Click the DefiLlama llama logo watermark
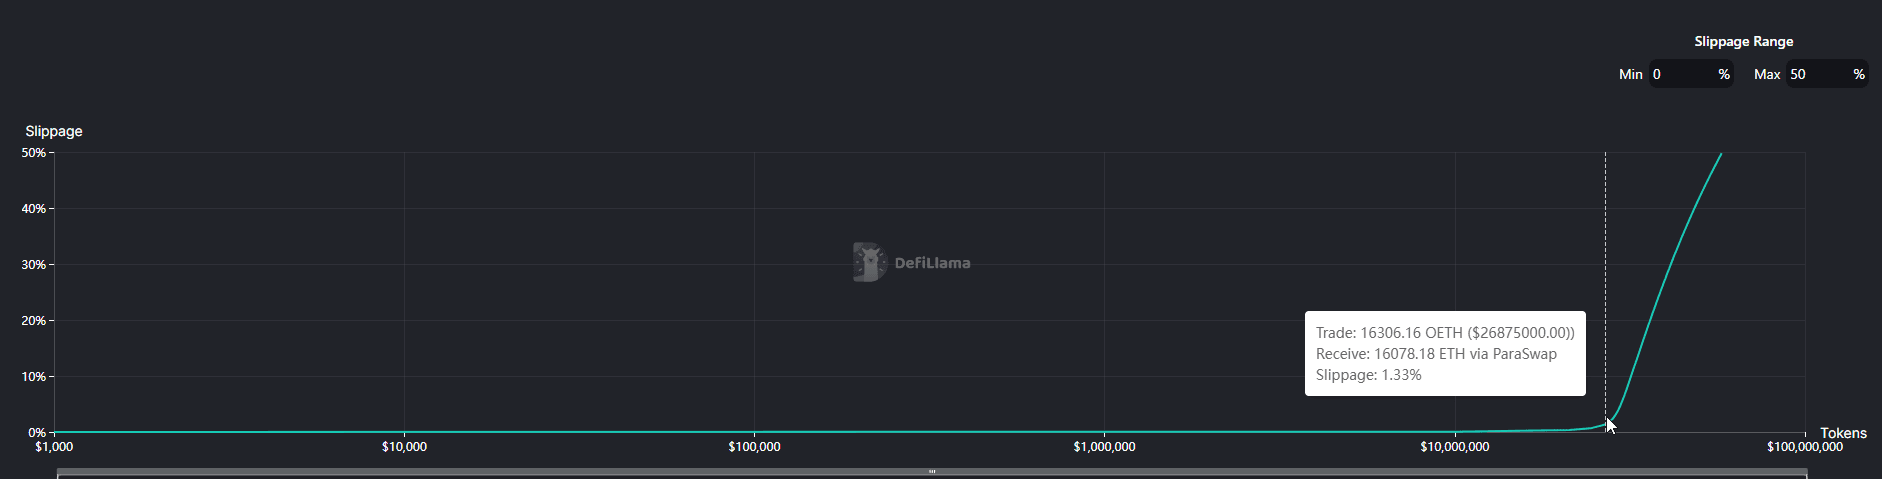Screen dimensions: 1882x479 tap(869, 262)
